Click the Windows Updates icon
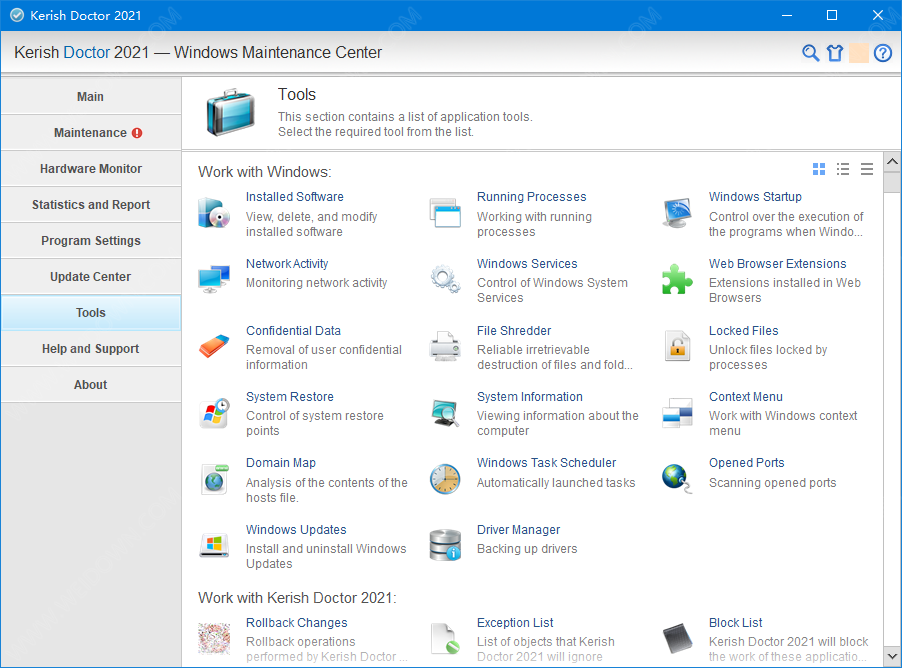 [214, 545]
